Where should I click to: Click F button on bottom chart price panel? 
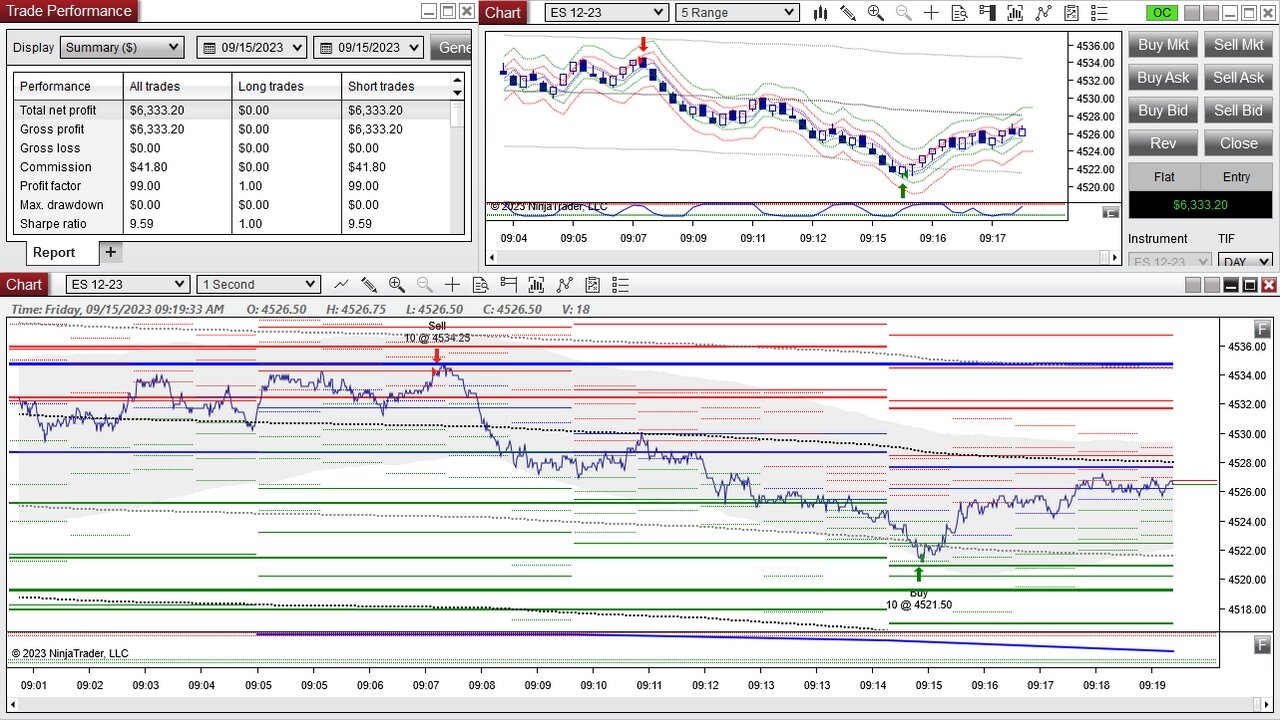pyautogui.click(x=1263, y=328)
